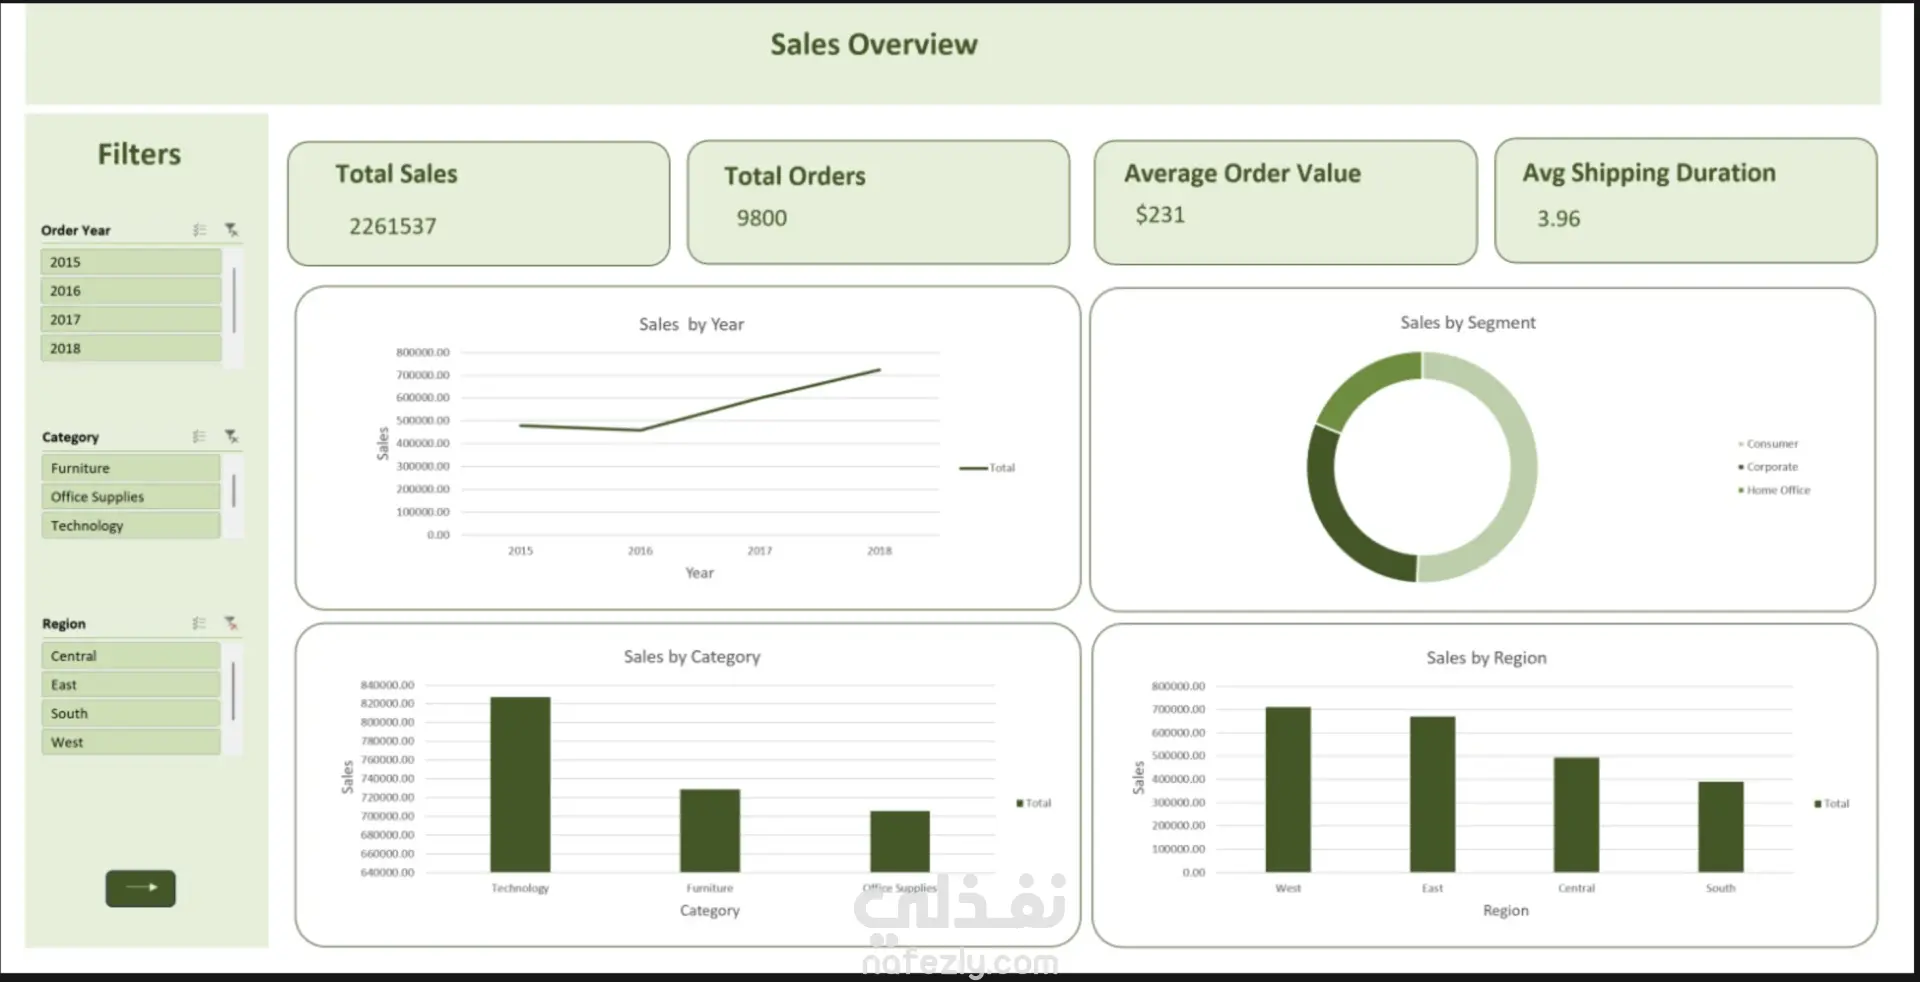
Task: Click the $231 average order value
Action: tap(1160, 215)
